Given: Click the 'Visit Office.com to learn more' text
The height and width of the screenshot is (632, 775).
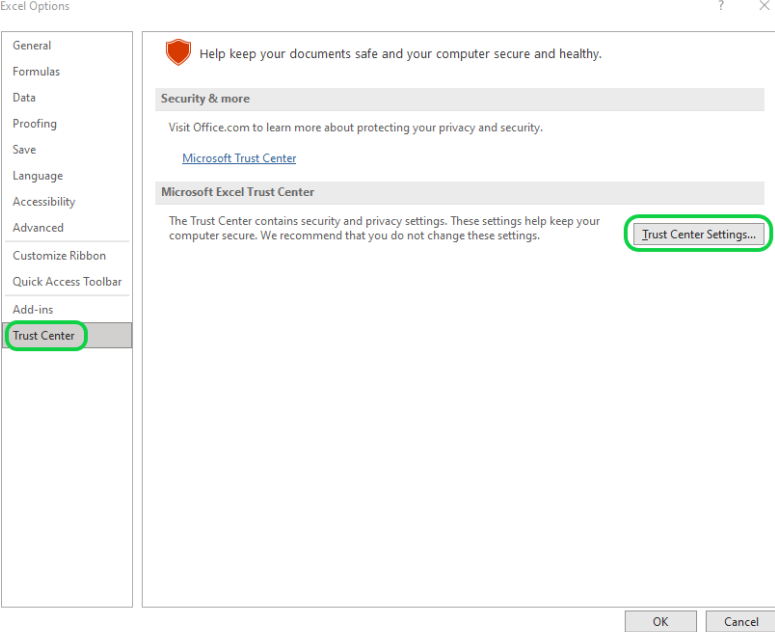Looking at the screenshot, I should [355, 127].
